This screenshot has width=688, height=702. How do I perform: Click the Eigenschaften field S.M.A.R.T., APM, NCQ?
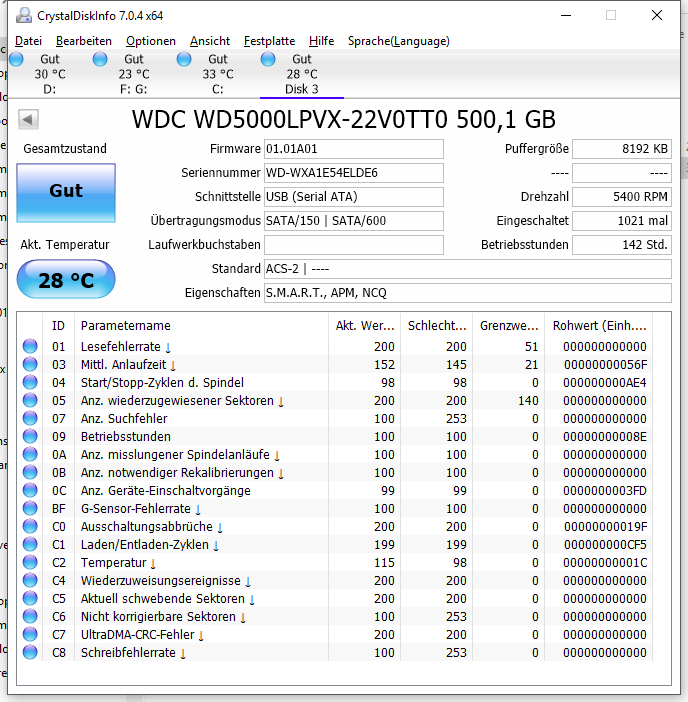tap(468, 293)
